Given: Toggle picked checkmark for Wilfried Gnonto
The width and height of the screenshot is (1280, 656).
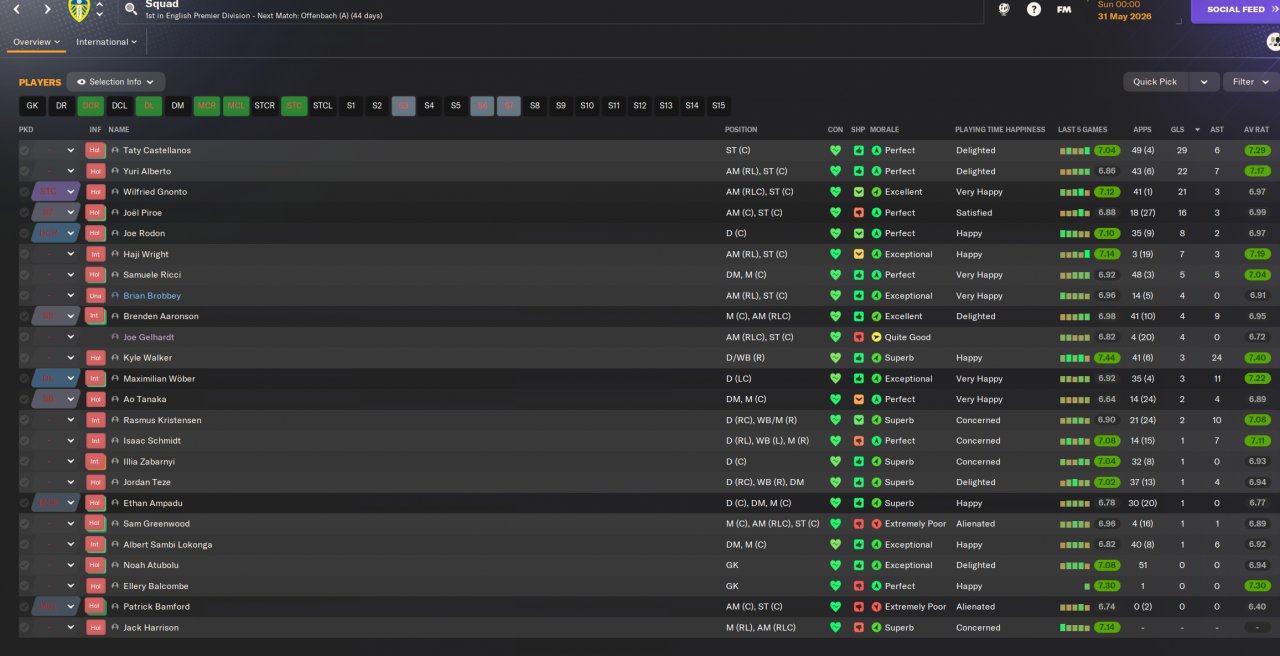Looking at the screenshot, I should click(24, 192).
